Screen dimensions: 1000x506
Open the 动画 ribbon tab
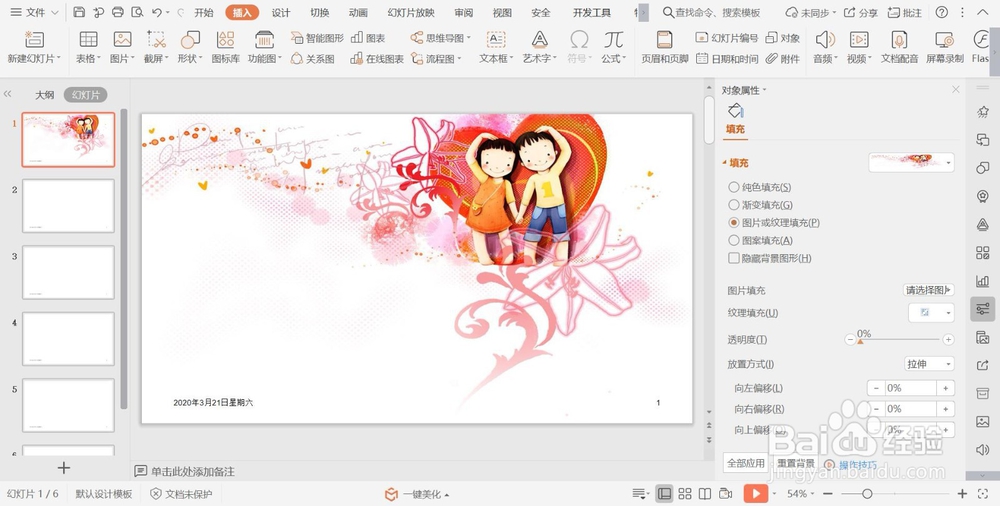[x=358, y=12]
